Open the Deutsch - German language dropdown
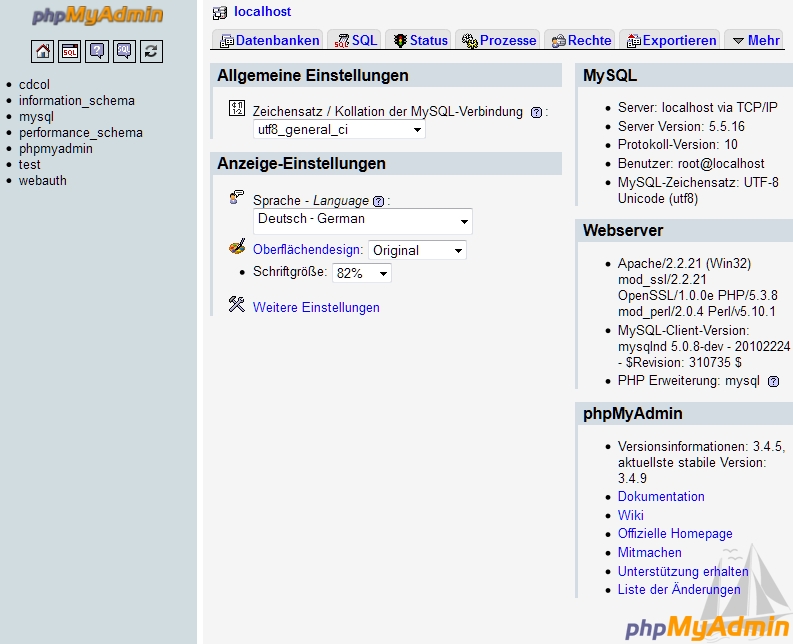 click(x=363, y=221)
